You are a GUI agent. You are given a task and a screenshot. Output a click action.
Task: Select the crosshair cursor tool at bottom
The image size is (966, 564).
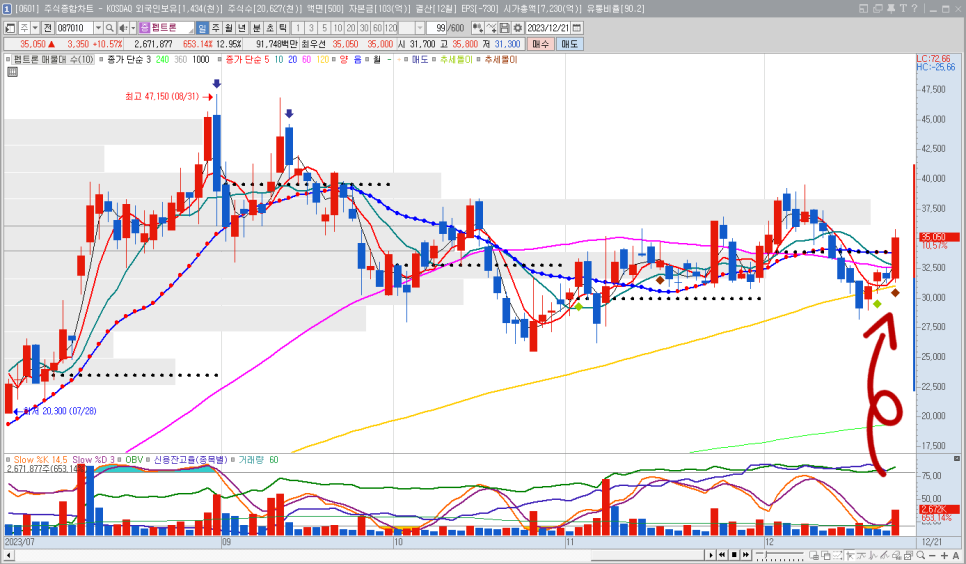[850, 555]
